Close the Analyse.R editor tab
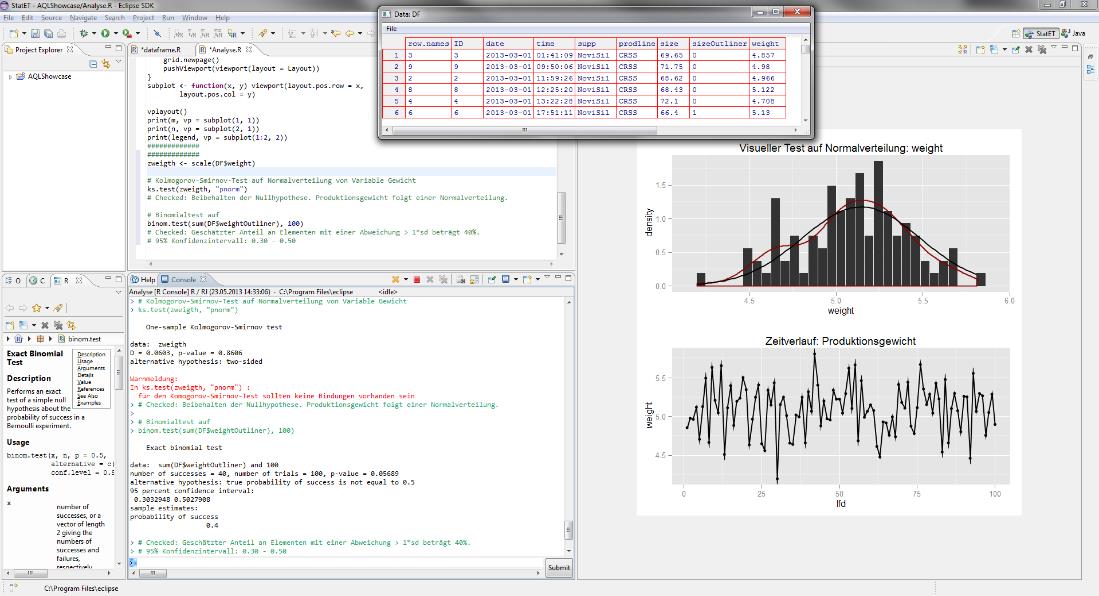This screenshot has height=596, width=1099. coord(249,50)
